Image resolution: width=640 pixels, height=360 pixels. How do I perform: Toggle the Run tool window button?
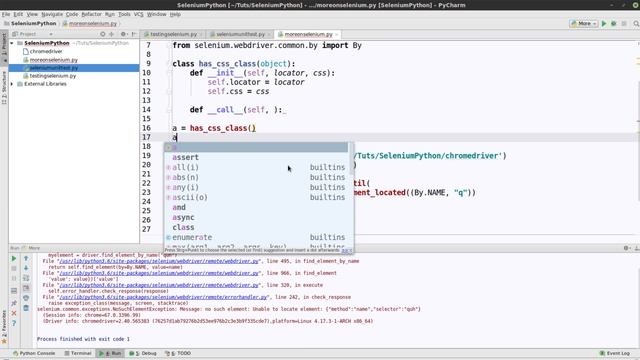click(110, 353)
